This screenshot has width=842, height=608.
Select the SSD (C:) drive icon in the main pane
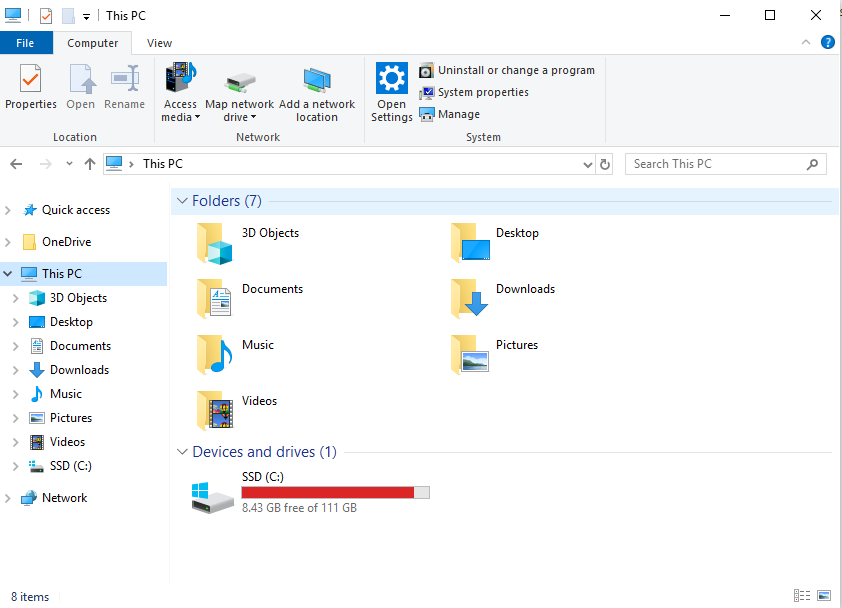click(213, 498)
